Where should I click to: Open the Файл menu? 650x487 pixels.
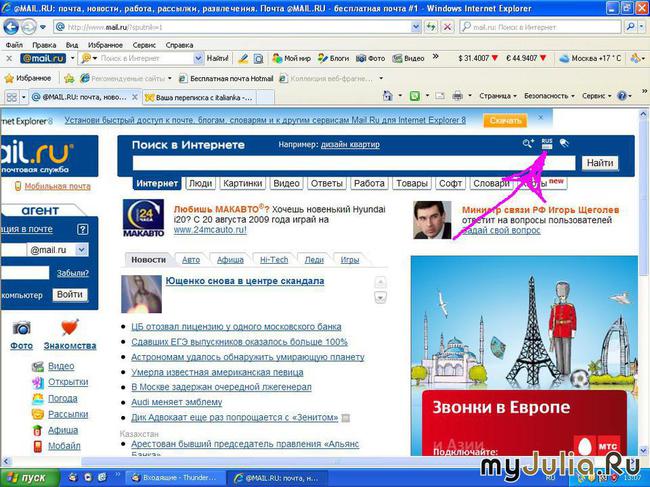tap(14, 45)
